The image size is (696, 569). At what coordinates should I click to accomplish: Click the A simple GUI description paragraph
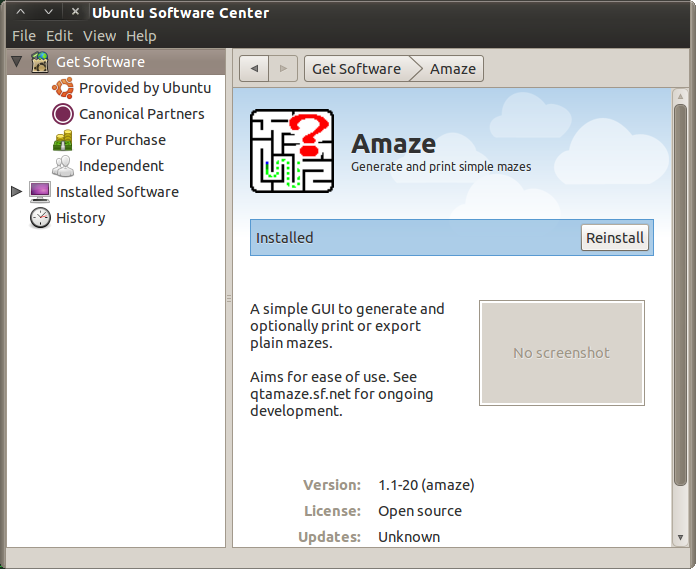[x=347, y=326]
